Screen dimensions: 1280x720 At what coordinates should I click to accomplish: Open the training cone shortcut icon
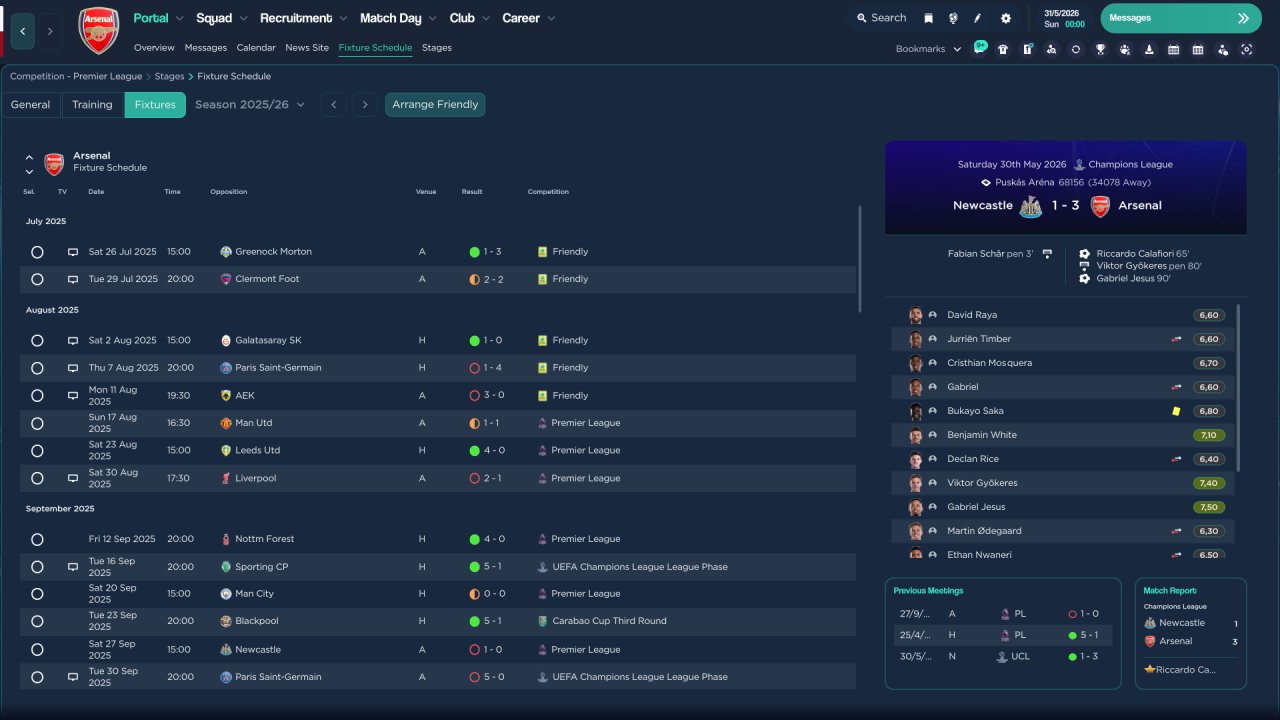coord(1149,49)
